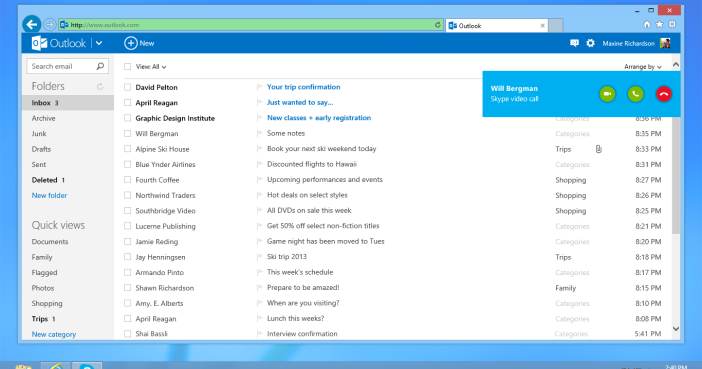Screen dimensions: 702x369
Task: Open the Inbox folder
Action: pyautogui.click(x=68, y=103)
